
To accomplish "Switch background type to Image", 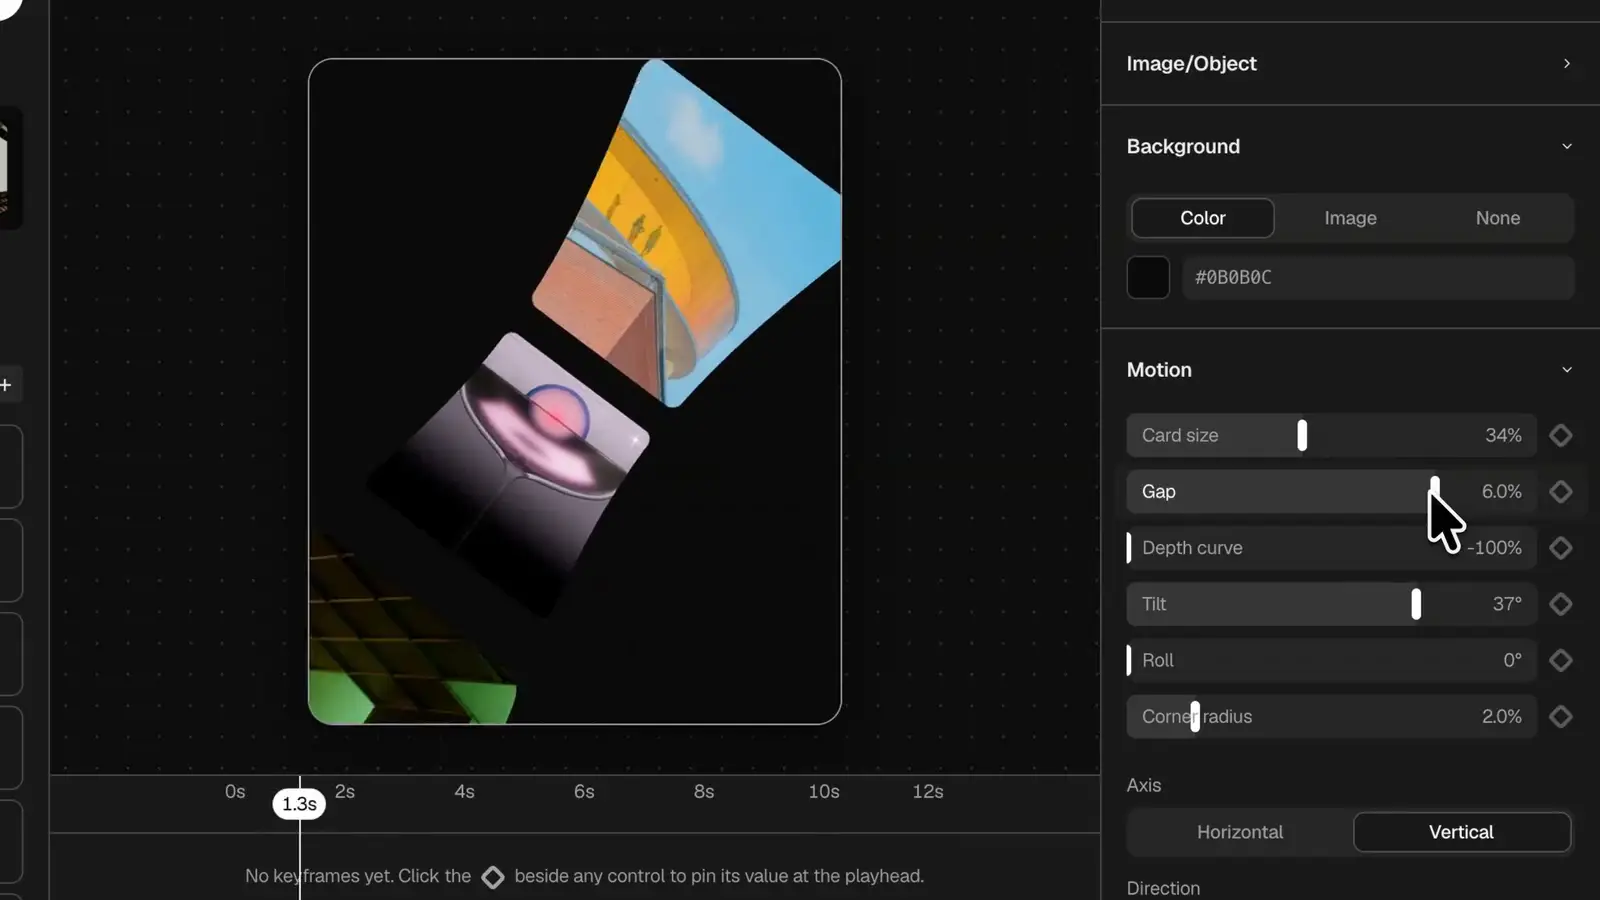I will (1350, 218).
